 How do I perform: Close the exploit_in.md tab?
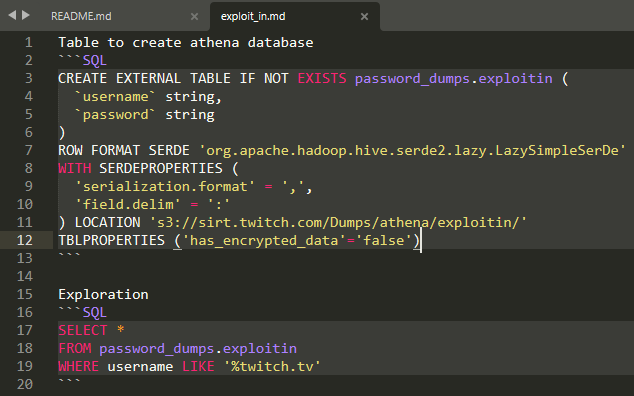coord(364,16)
